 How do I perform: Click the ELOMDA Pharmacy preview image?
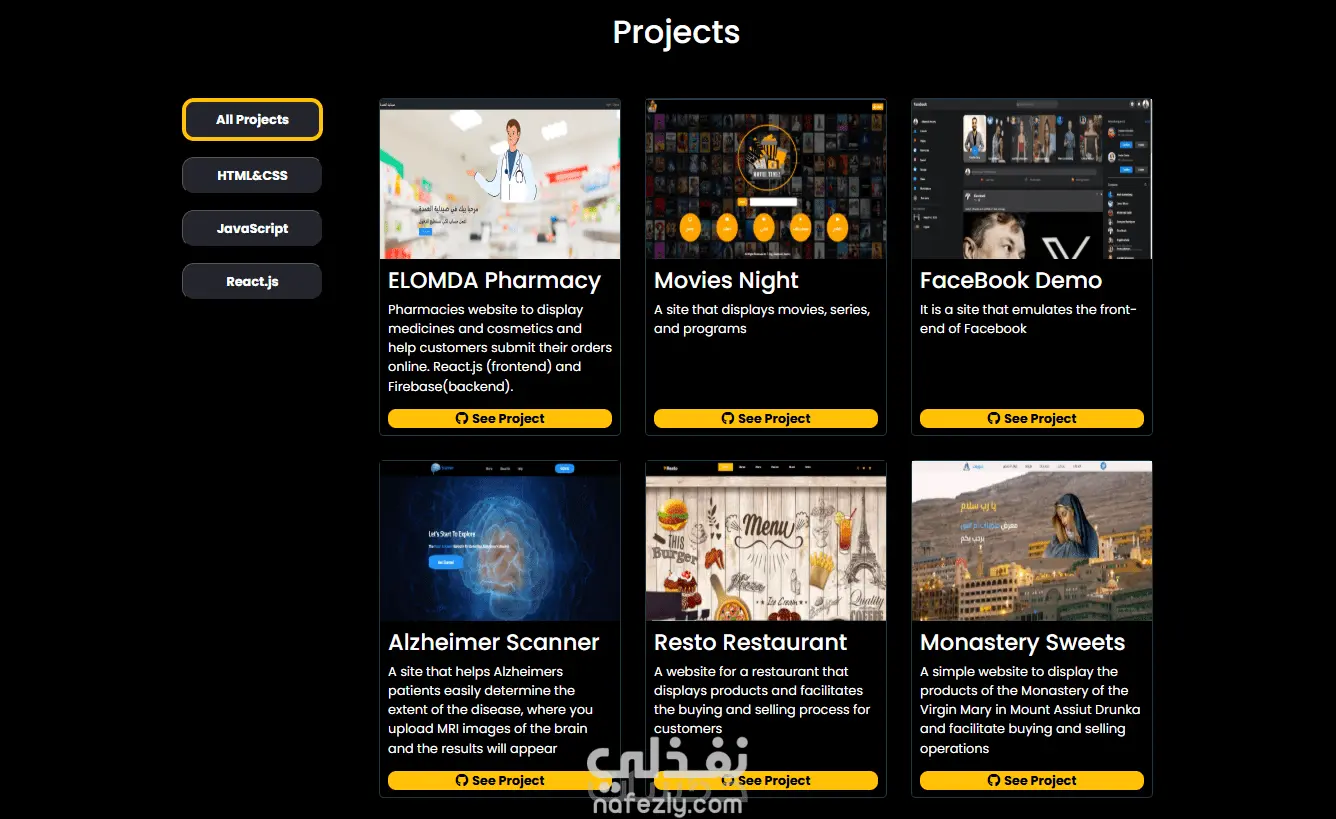tap(500, 178)
